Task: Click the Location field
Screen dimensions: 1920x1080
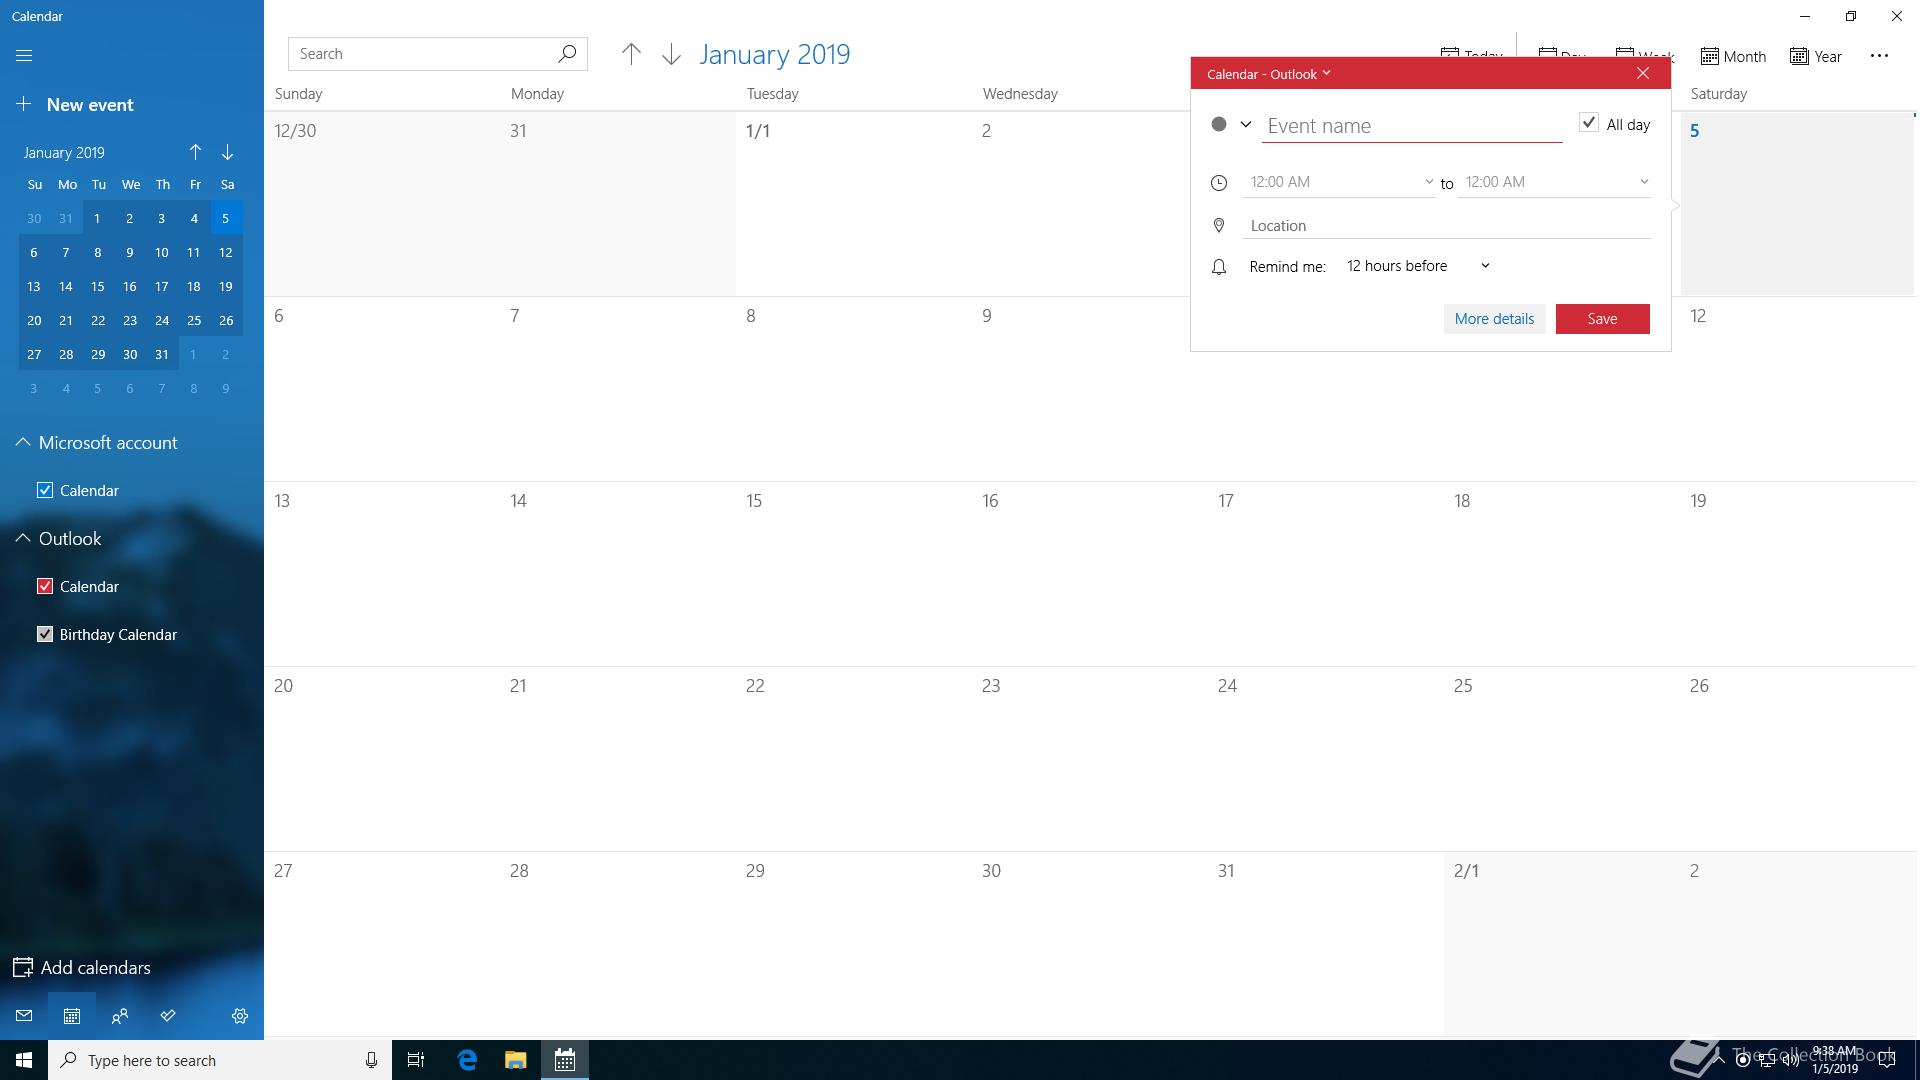Action: pyautogui.click(x=1446, y=226)
